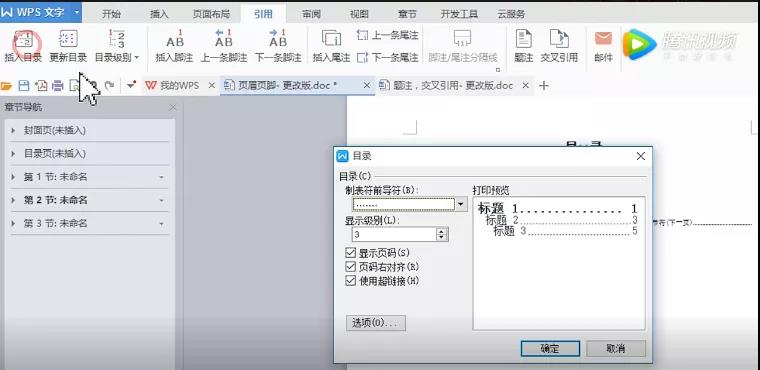Close the 章节导航 panel
Screen dimensions: 760x370
coord(173,107)
